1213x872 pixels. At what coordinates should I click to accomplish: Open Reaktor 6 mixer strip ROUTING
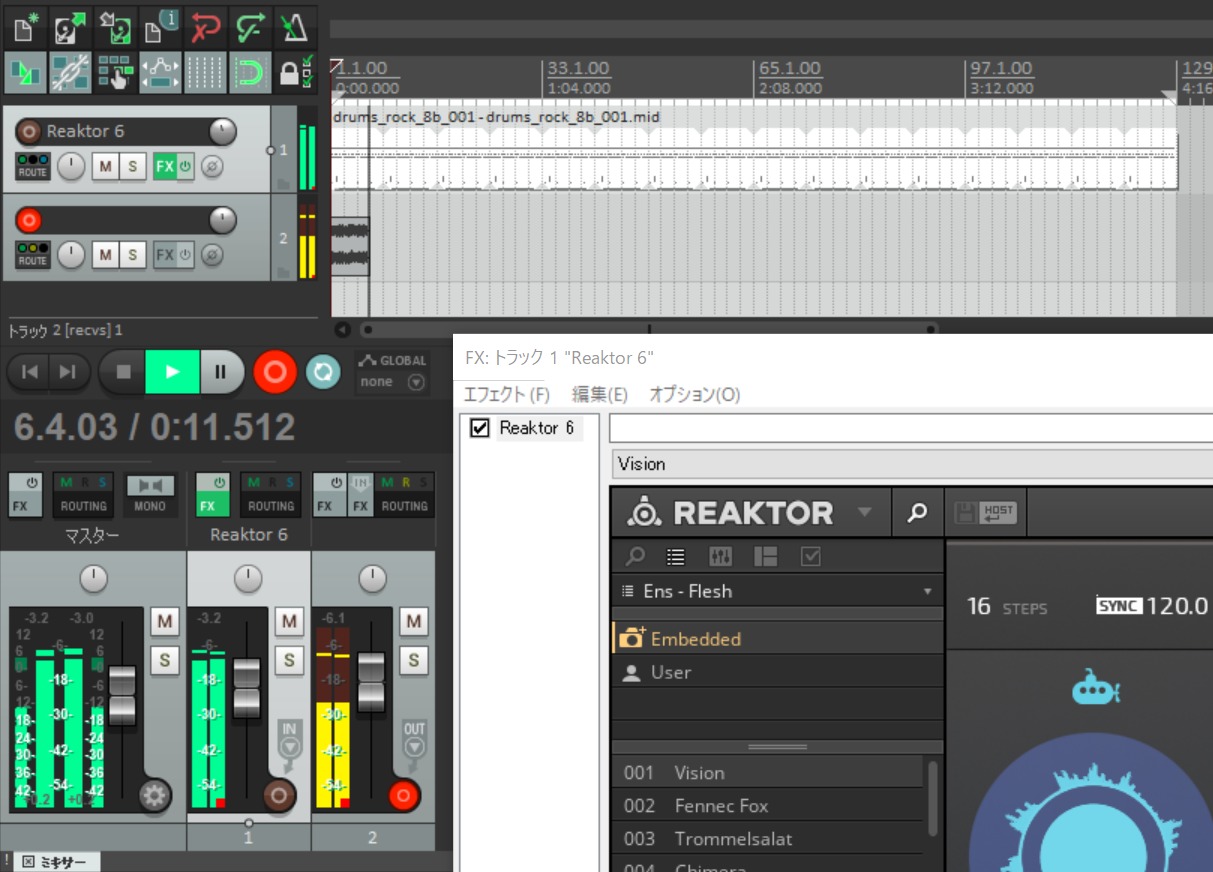point(270,506)
